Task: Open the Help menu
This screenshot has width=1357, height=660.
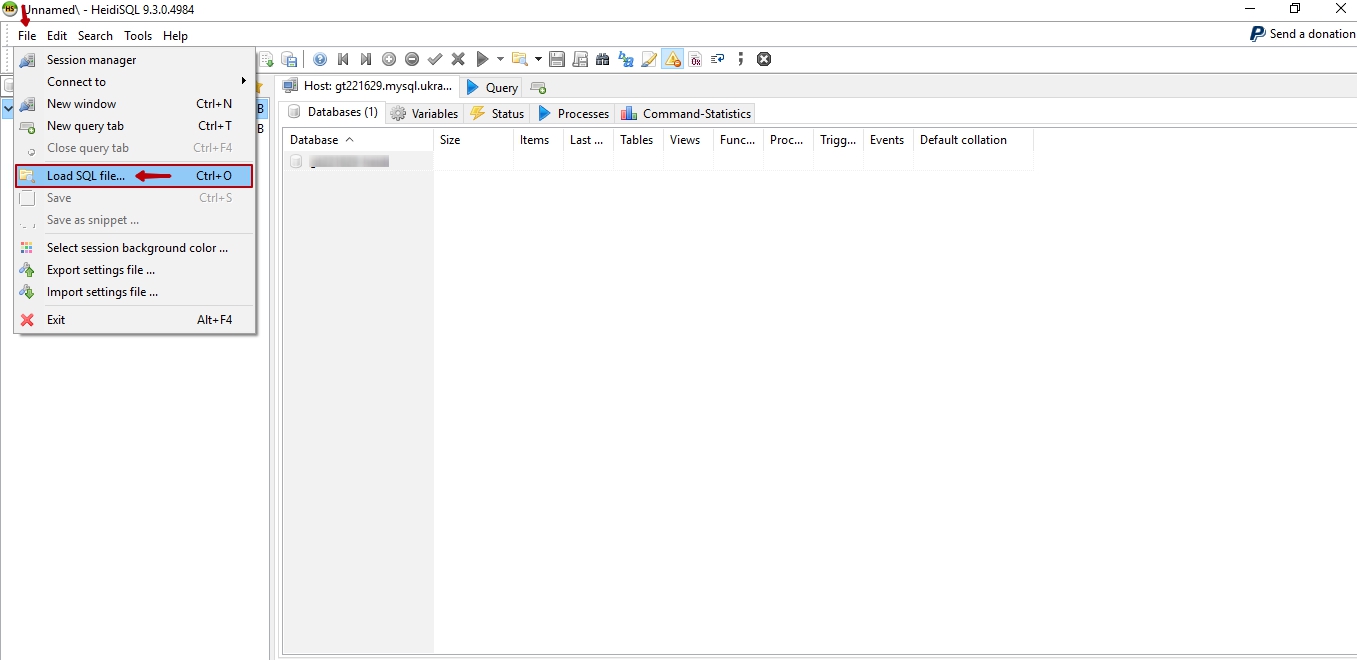Action: pyautogui.click(x=176, y=35)
